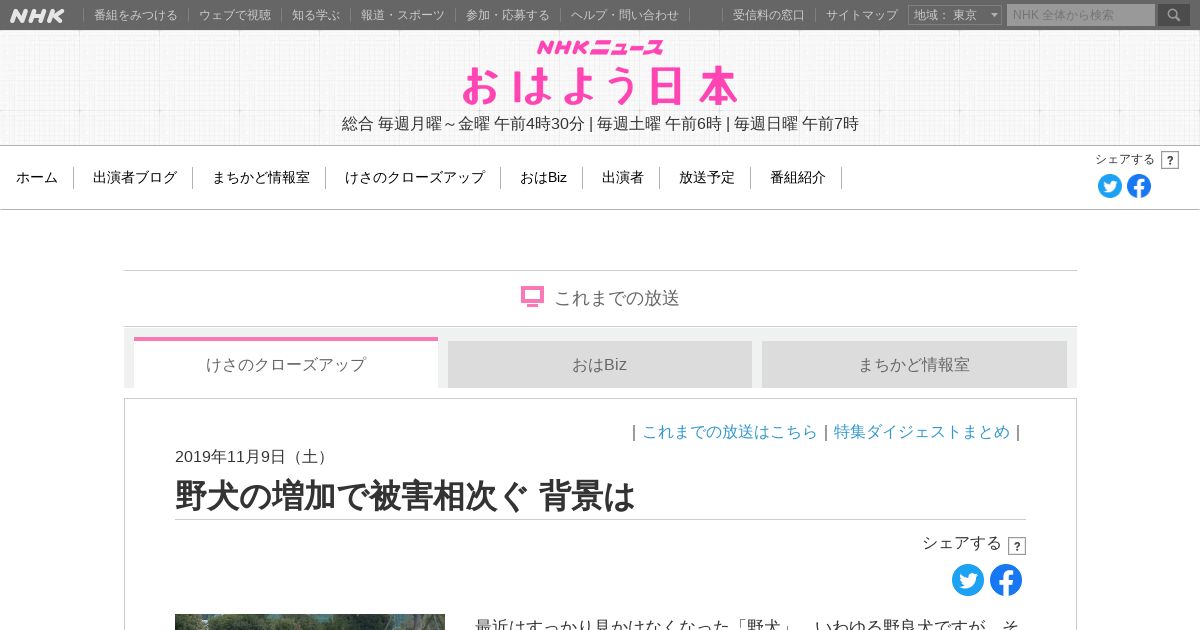Select 出演者ブログ in the program navigation

point(135,178)
